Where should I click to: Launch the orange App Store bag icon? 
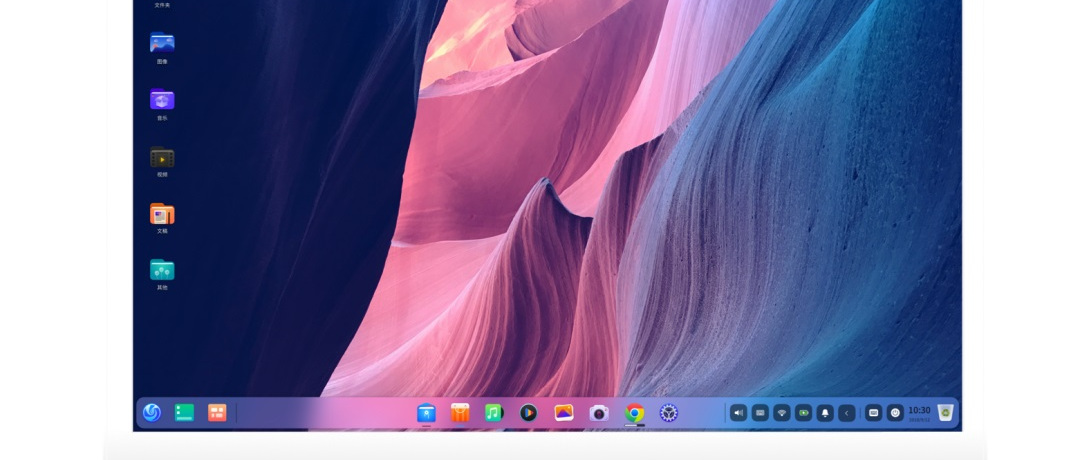click(x=460, y=412)
